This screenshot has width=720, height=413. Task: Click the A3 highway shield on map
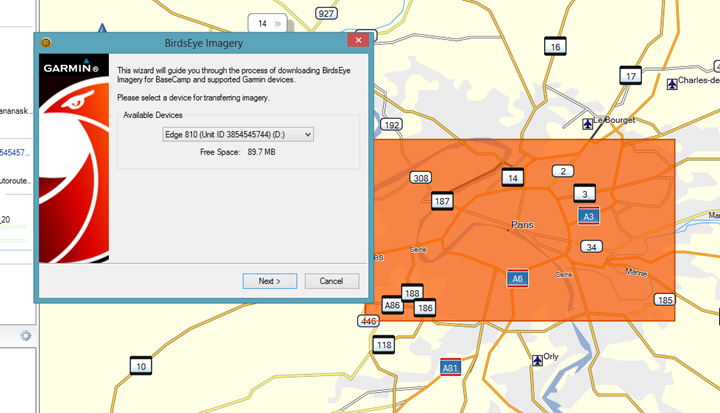coord(589,216)
